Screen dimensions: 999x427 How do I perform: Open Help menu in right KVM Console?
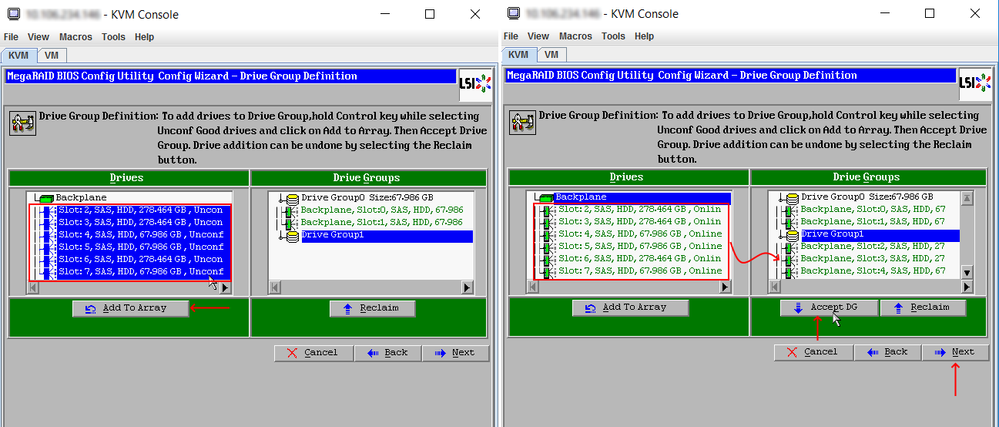(x=644, y=36)
